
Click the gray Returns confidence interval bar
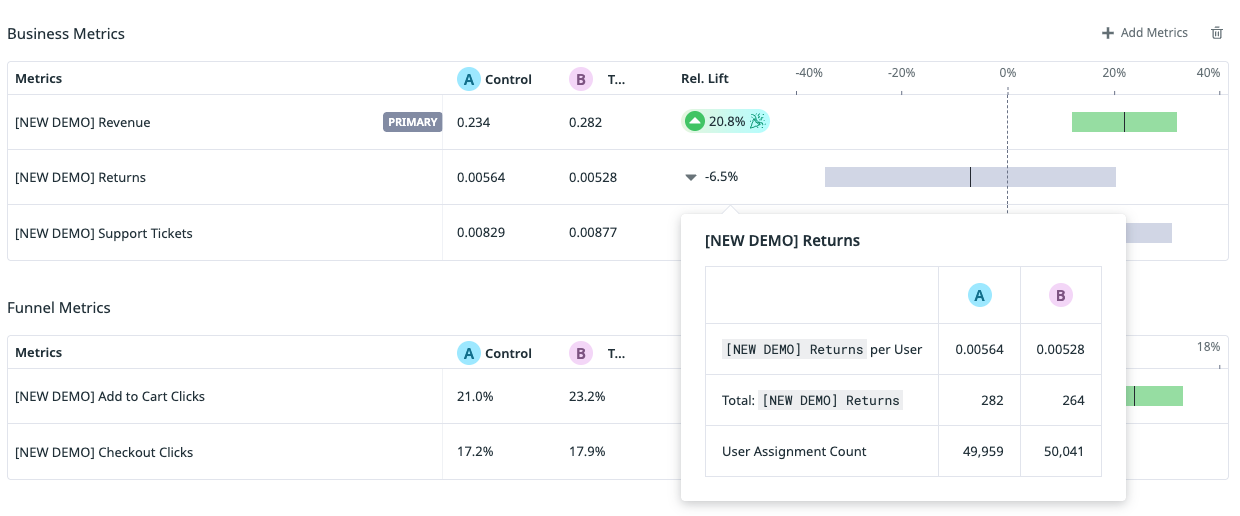click(970, 177)
